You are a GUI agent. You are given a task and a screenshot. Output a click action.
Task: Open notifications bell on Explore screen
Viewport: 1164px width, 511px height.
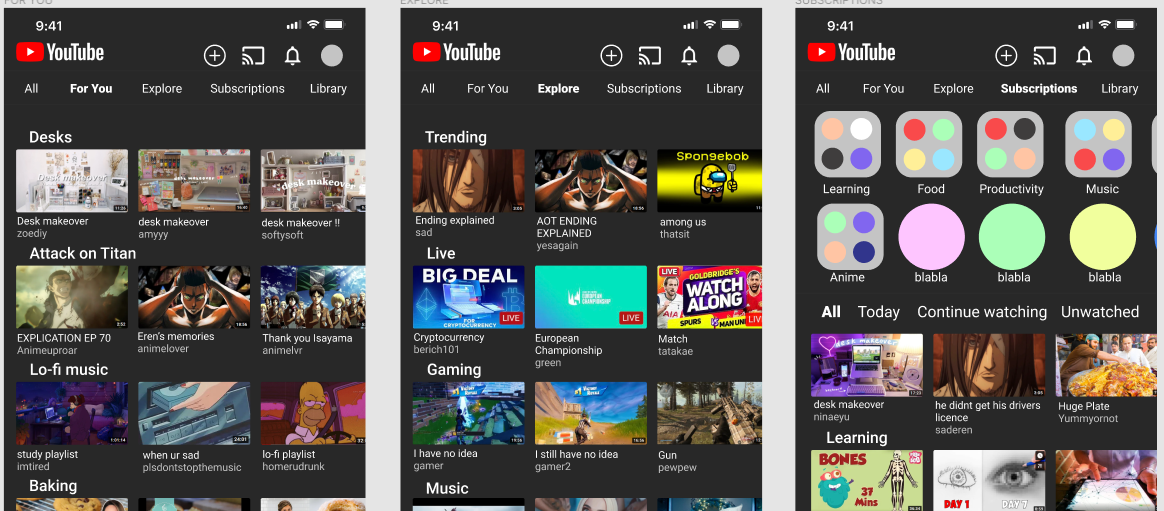[x=689, y=56]
